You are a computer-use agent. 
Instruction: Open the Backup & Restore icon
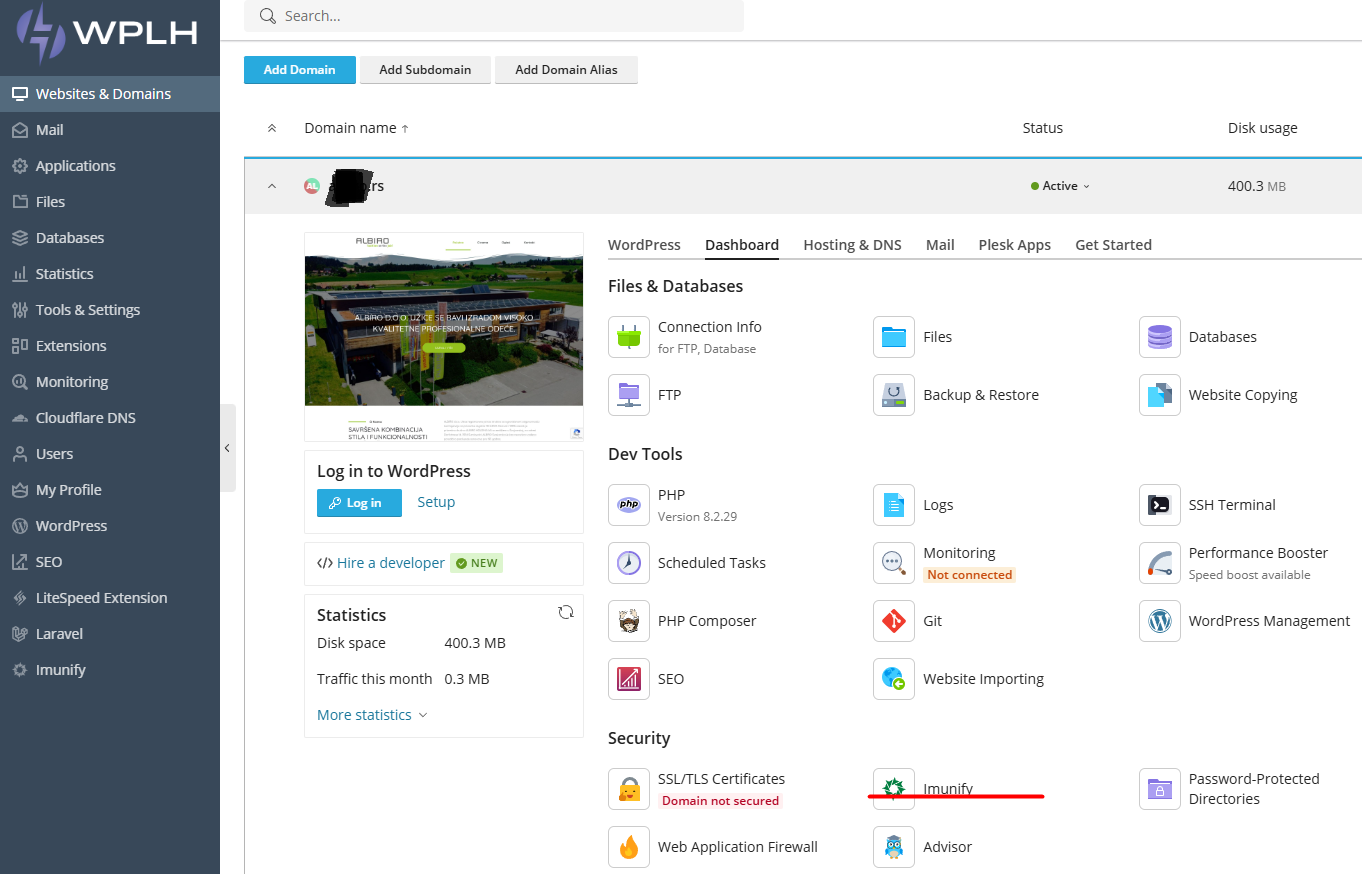coord(894,395)
